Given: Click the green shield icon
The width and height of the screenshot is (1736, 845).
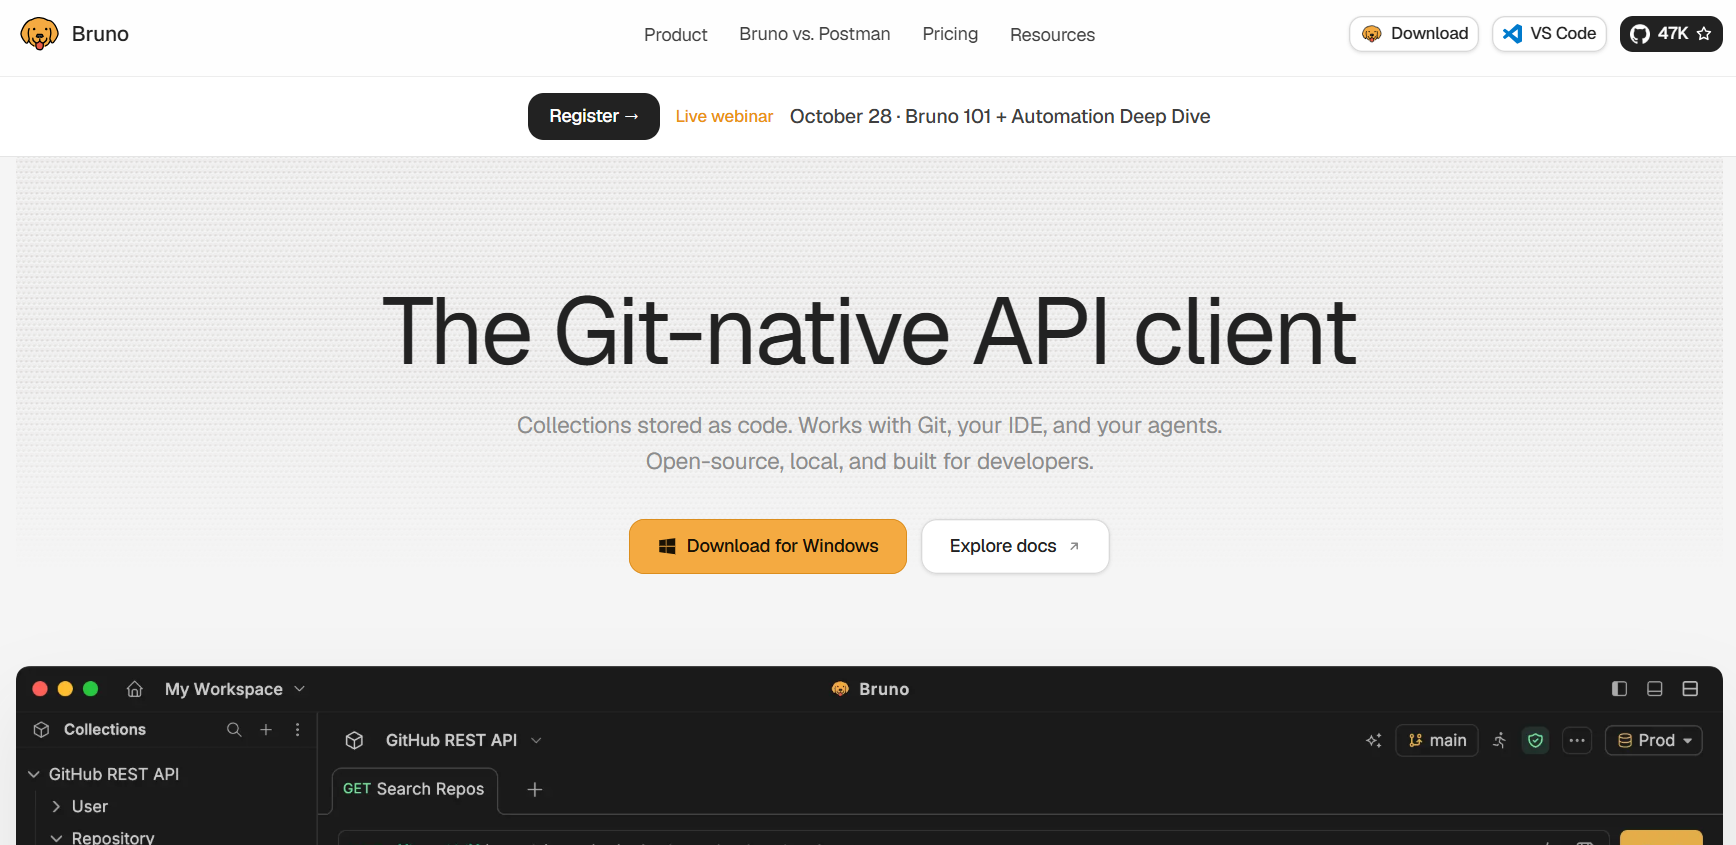Looking at the screenshot, I should 1536,741.
